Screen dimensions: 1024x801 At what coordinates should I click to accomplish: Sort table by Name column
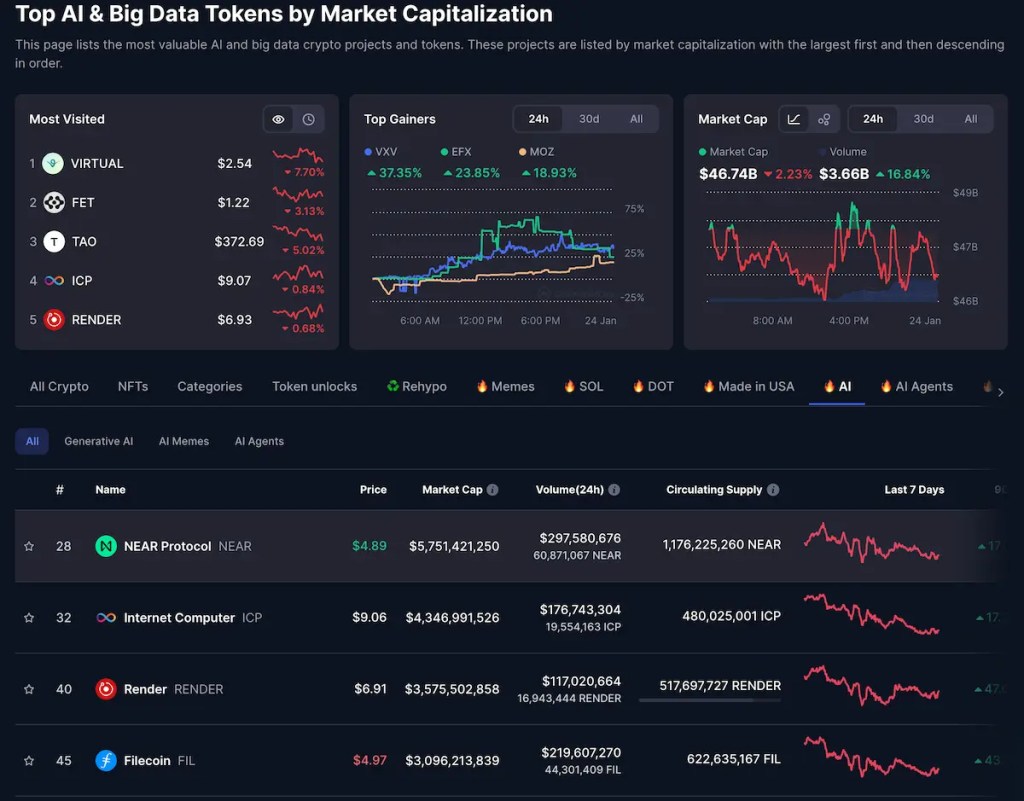pyautogui.click(x=110, y=490)
